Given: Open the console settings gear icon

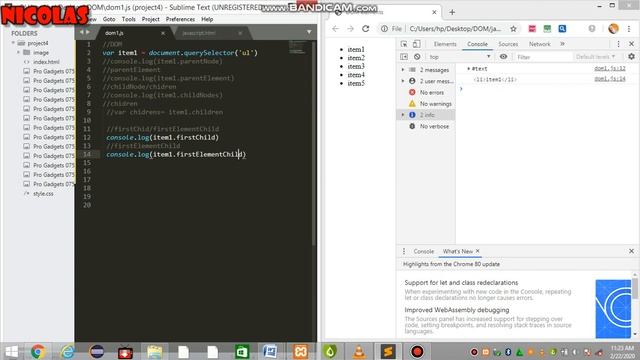Looking at the screenshot, I should click(x=631, y=57).
